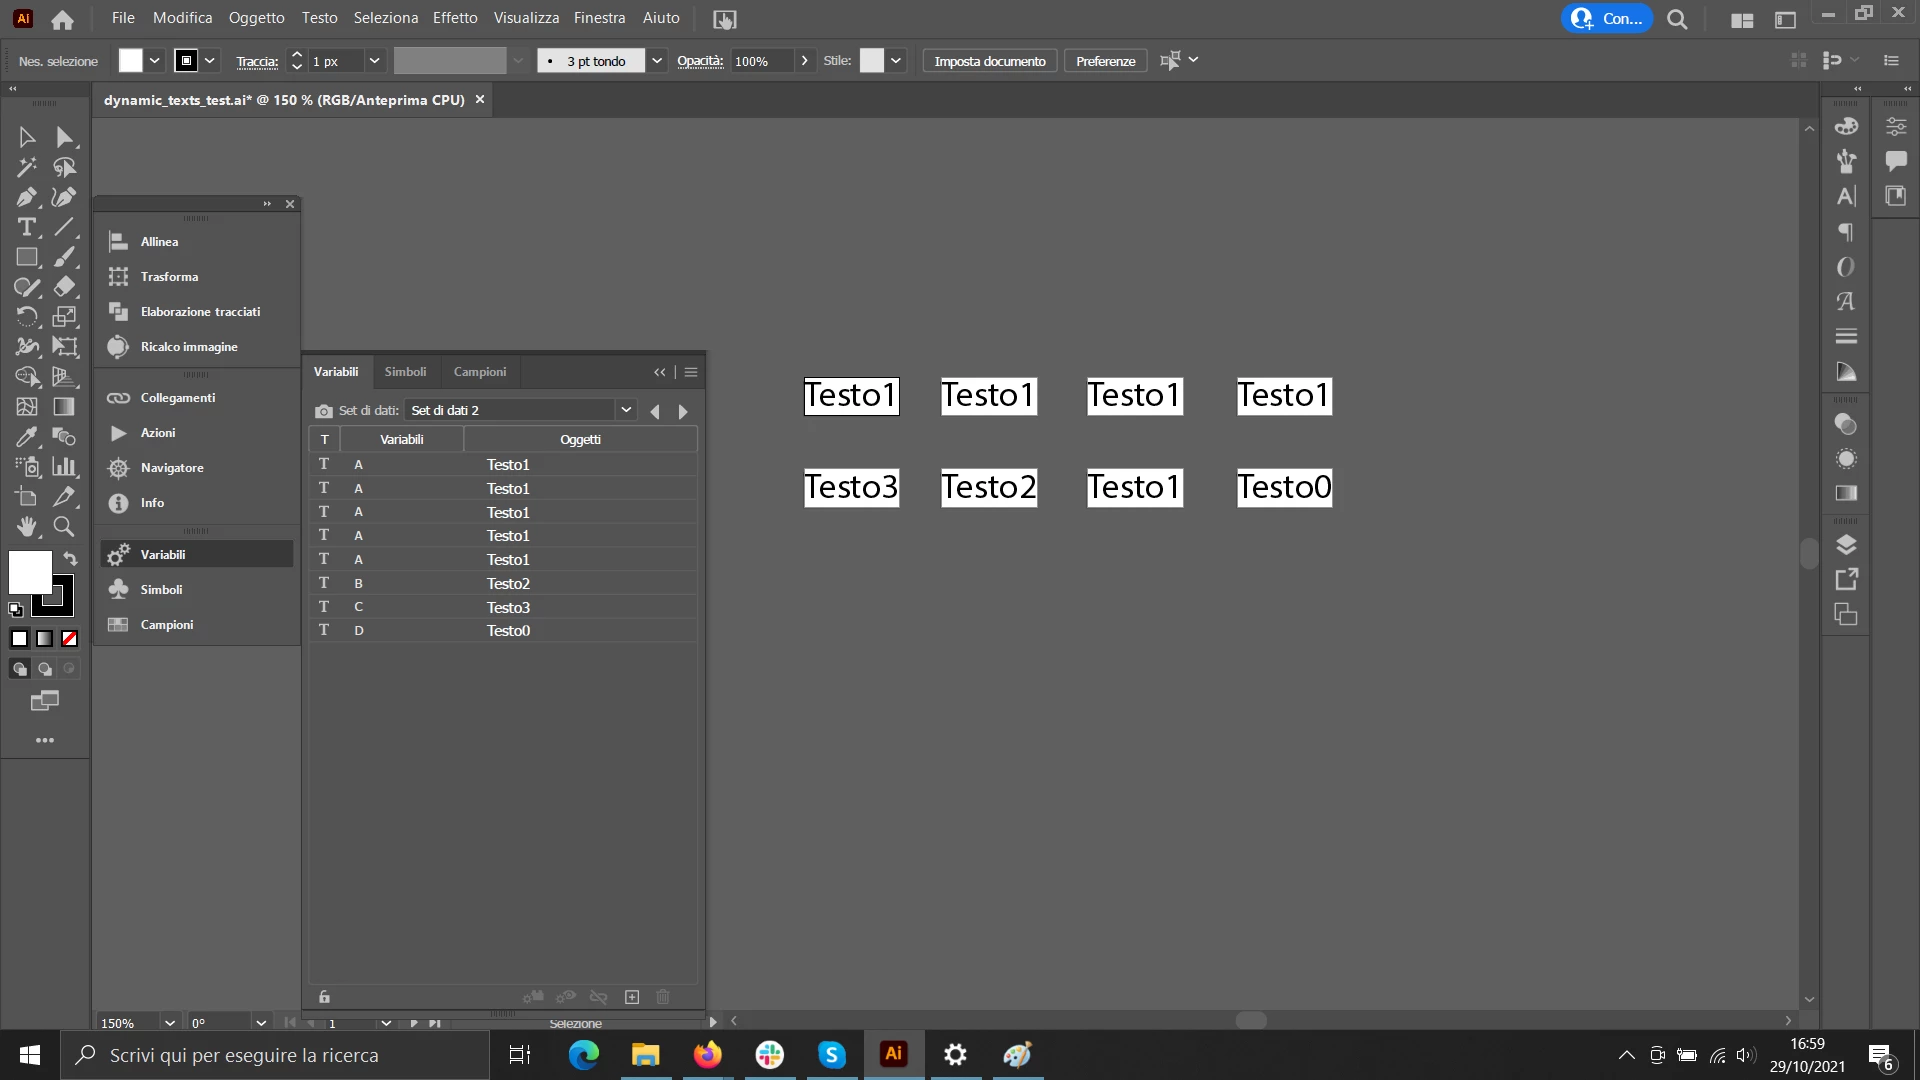Screen dimensions: 1920x1080
Task: Toggle the variables lock icon
Action: click(x=324, y=997)
